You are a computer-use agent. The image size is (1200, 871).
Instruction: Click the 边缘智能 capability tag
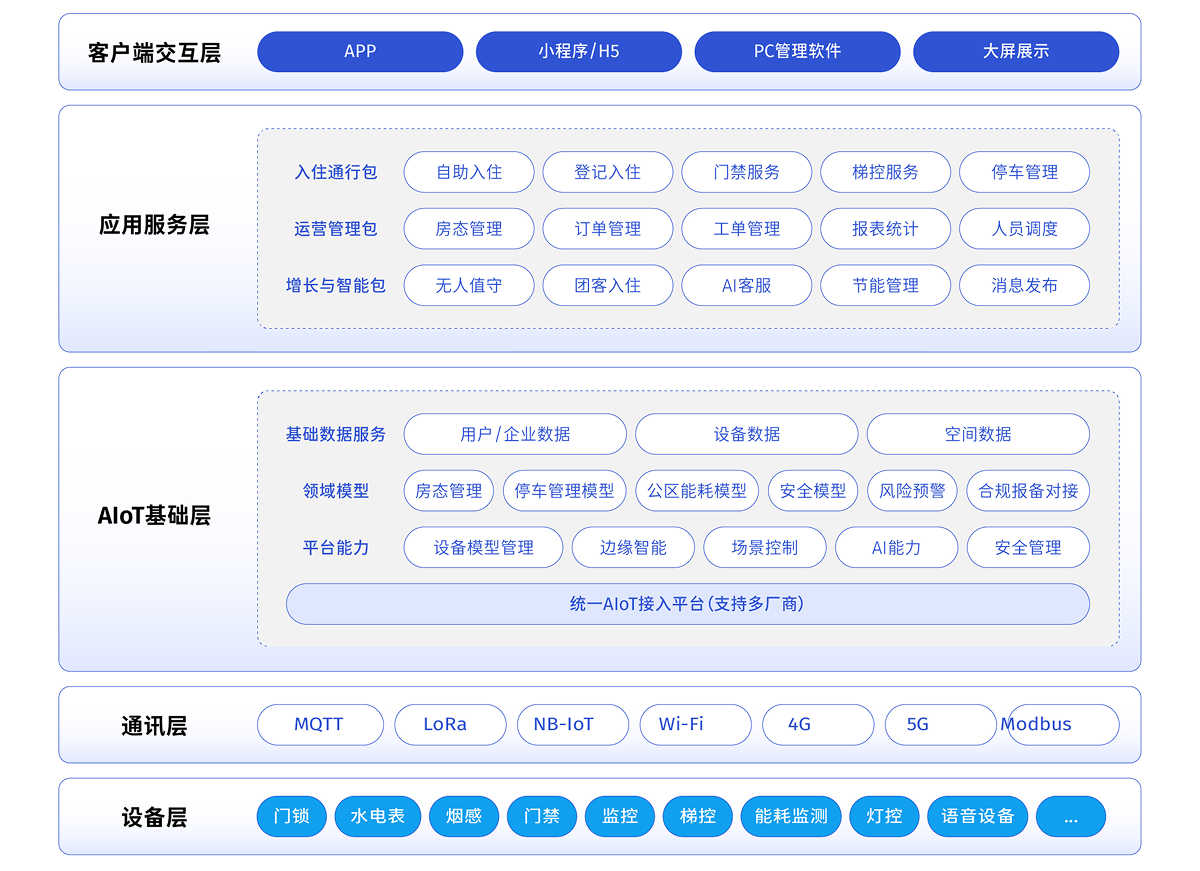632,548
